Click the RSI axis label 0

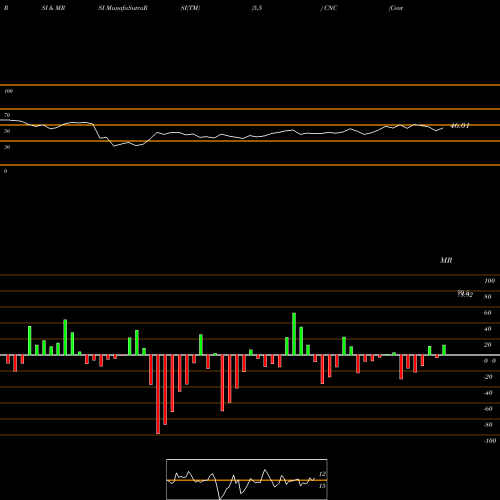coord(5,171)
